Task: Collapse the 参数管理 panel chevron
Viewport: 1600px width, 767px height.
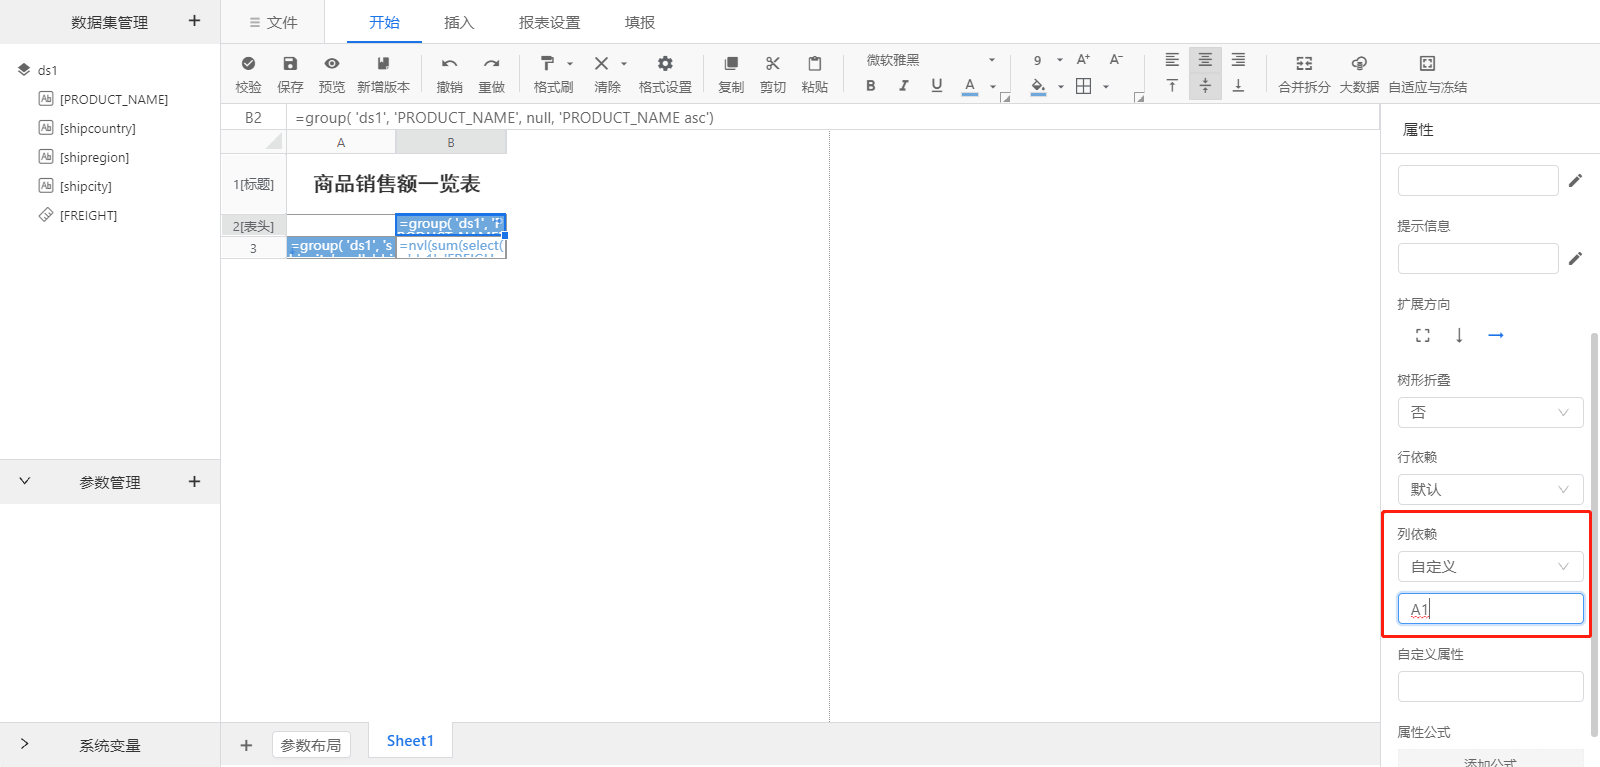Action: click(x=25, y=481)
